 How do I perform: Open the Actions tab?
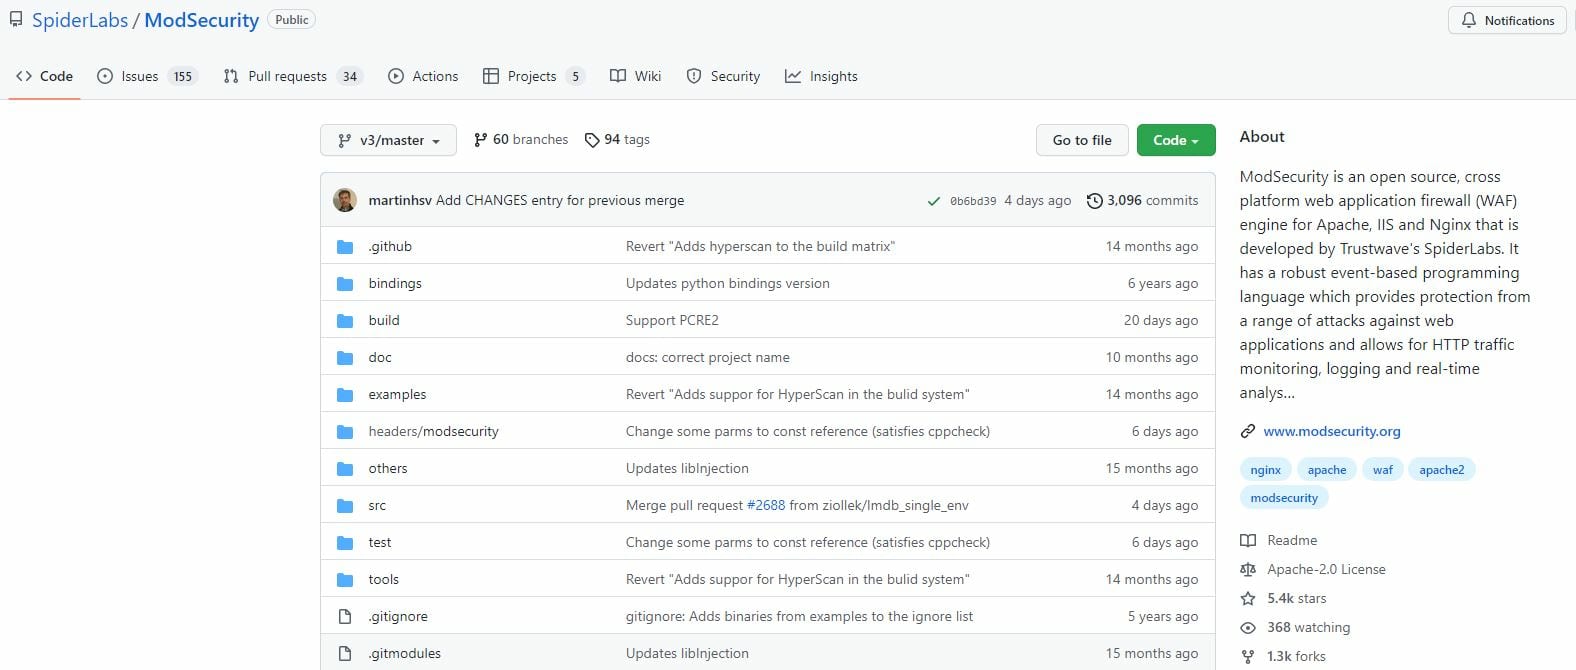click(x=423, y=76)
